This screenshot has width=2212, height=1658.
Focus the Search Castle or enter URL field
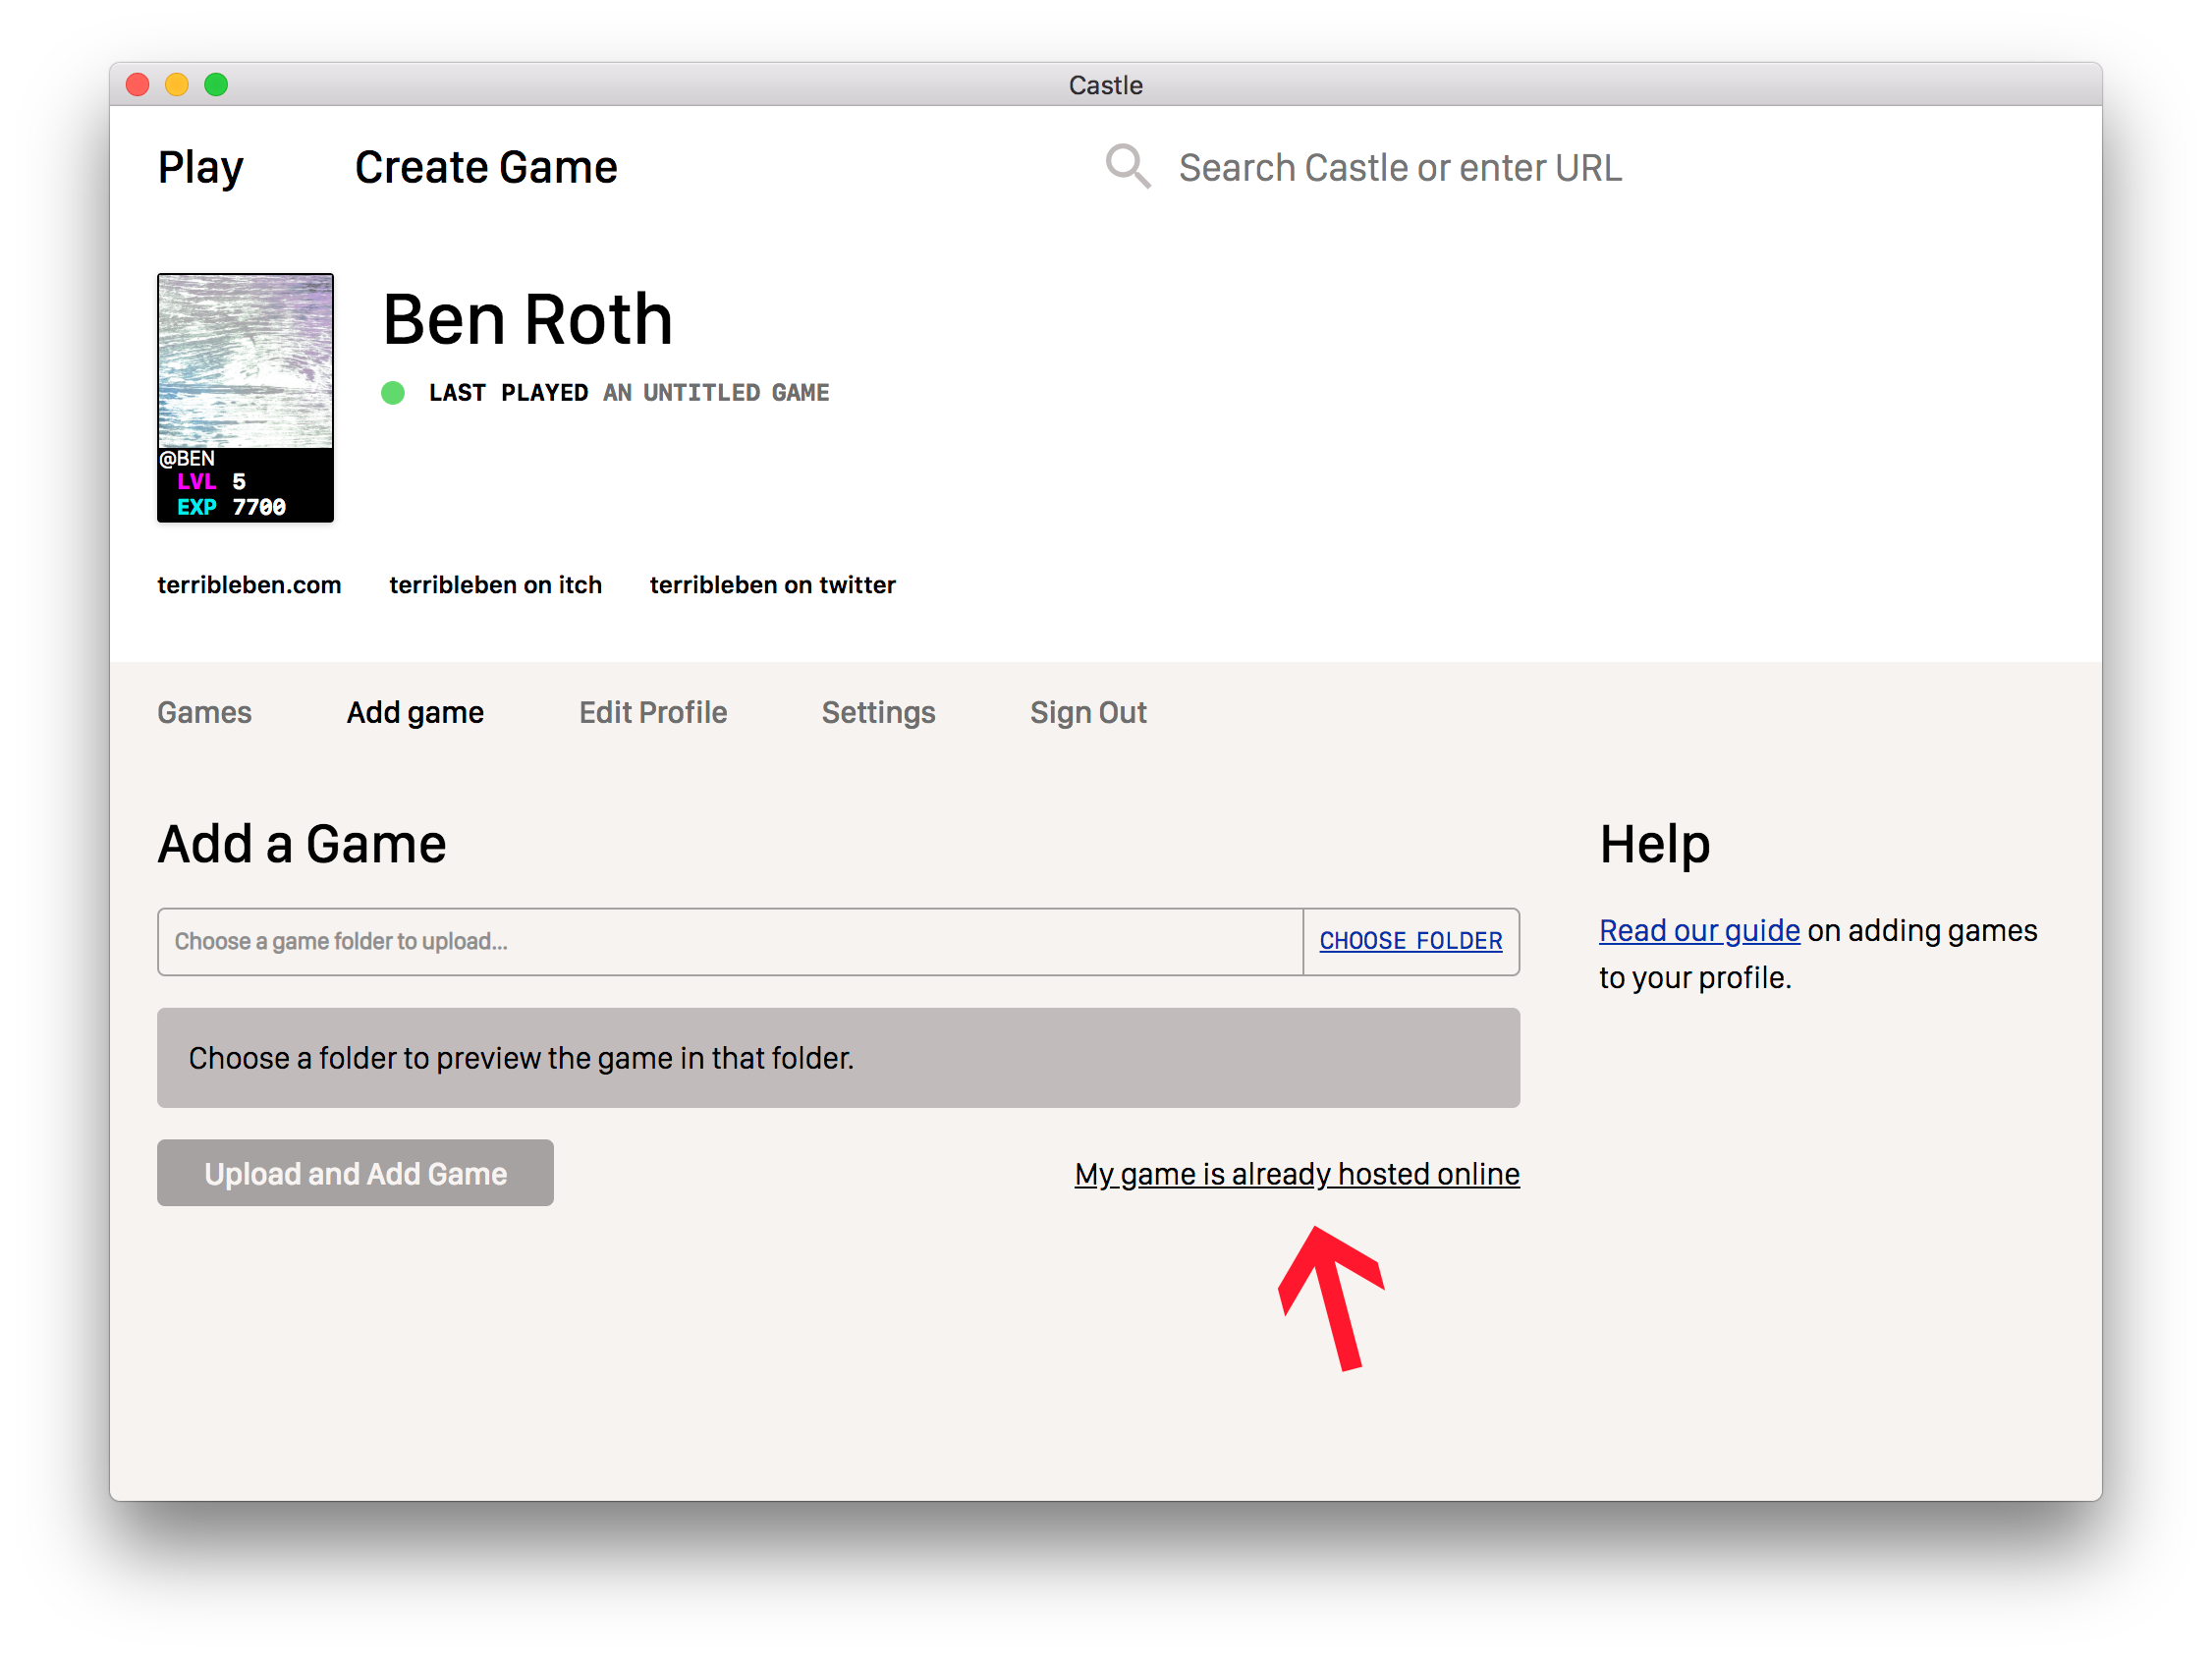pos(1400,167)
